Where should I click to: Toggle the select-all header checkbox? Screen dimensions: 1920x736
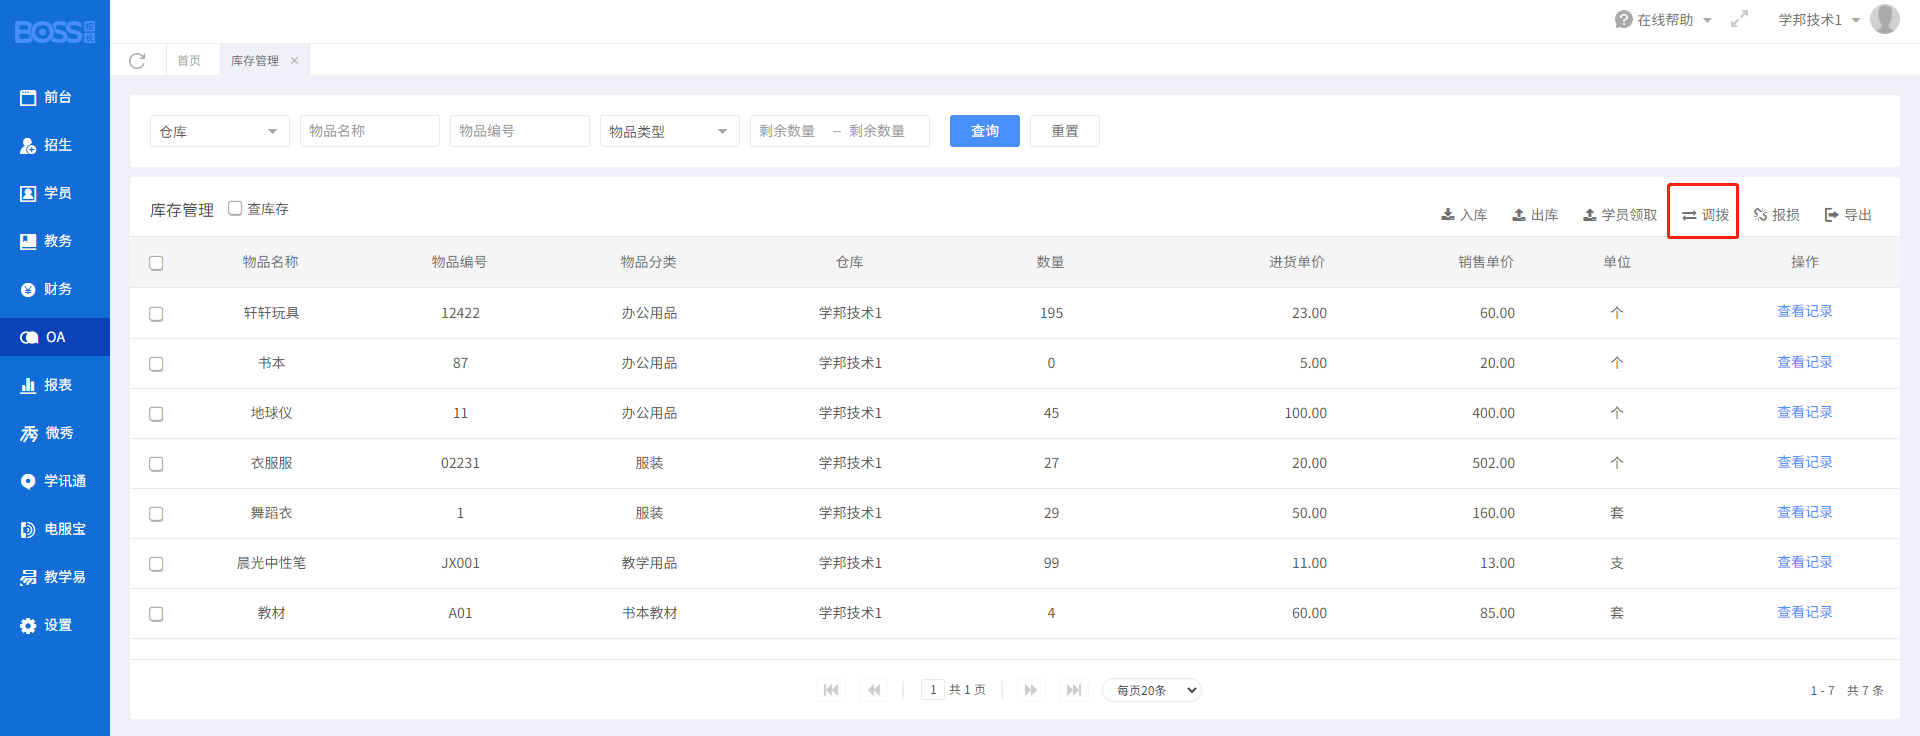(x=156, y=263)
